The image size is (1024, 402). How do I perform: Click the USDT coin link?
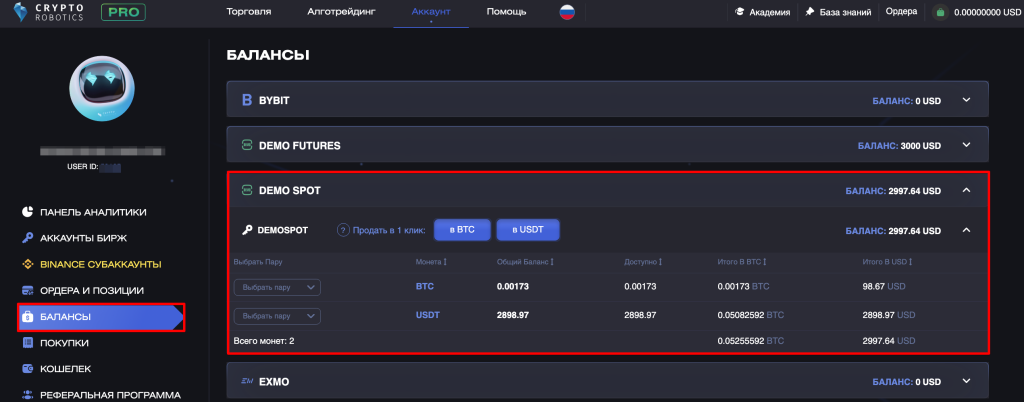tap(428, 315)
